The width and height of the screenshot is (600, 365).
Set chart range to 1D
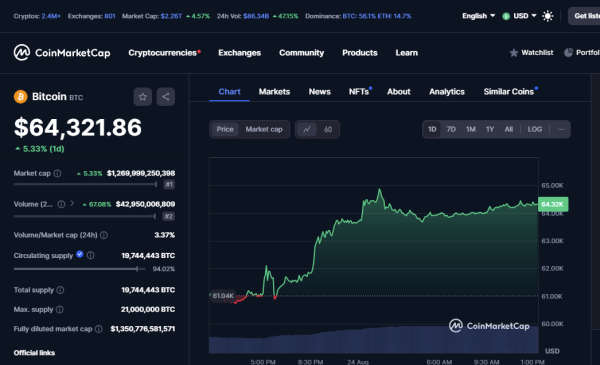coord(432,129)
